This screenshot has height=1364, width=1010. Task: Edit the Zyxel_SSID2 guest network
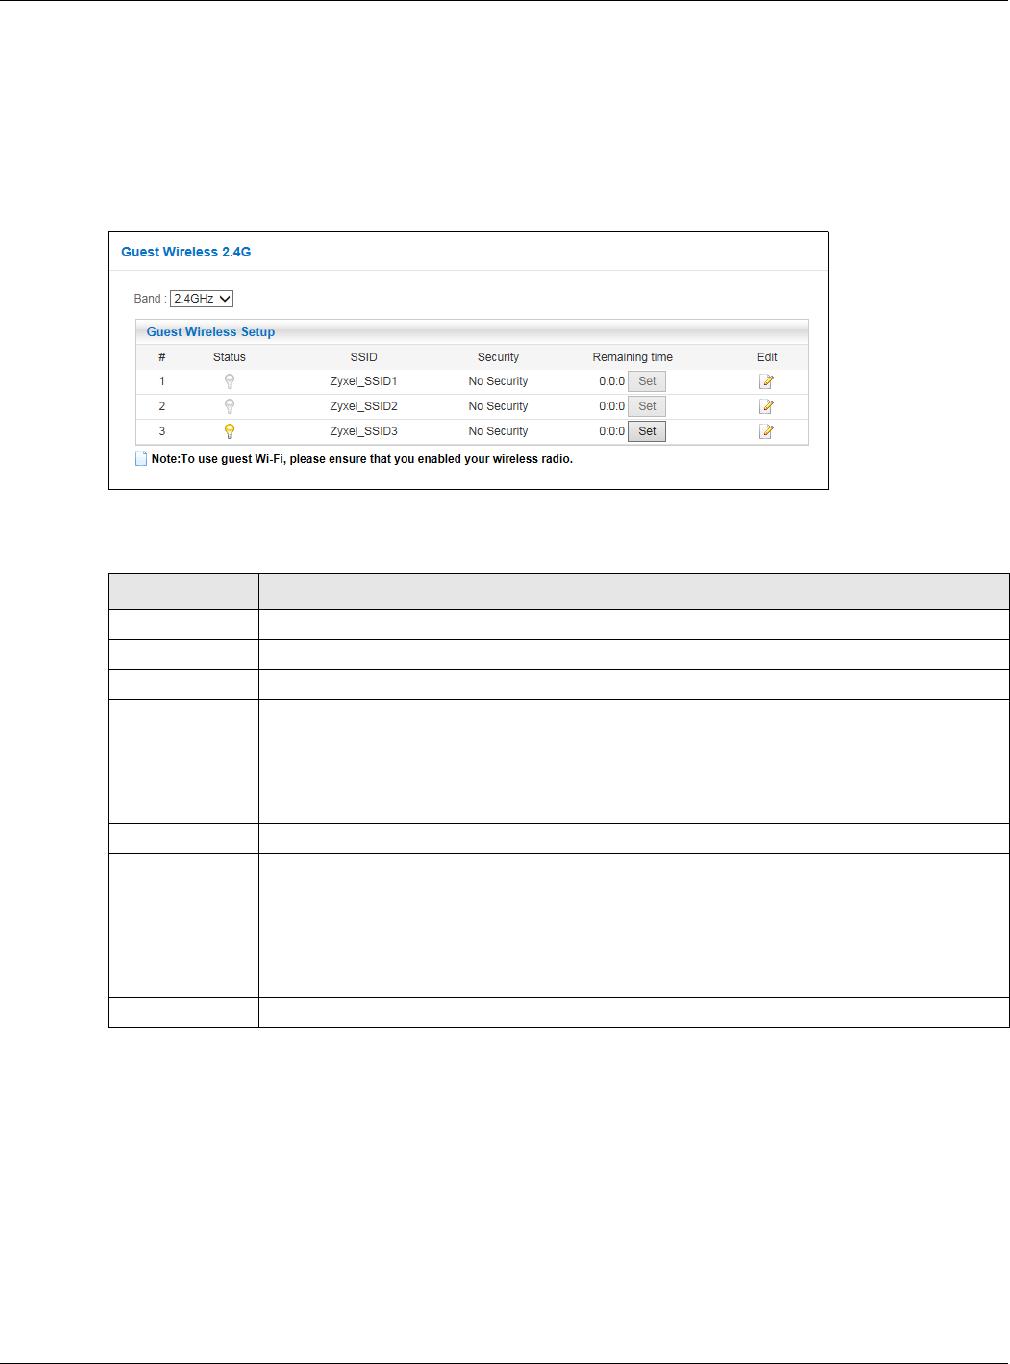pos(766,406)
